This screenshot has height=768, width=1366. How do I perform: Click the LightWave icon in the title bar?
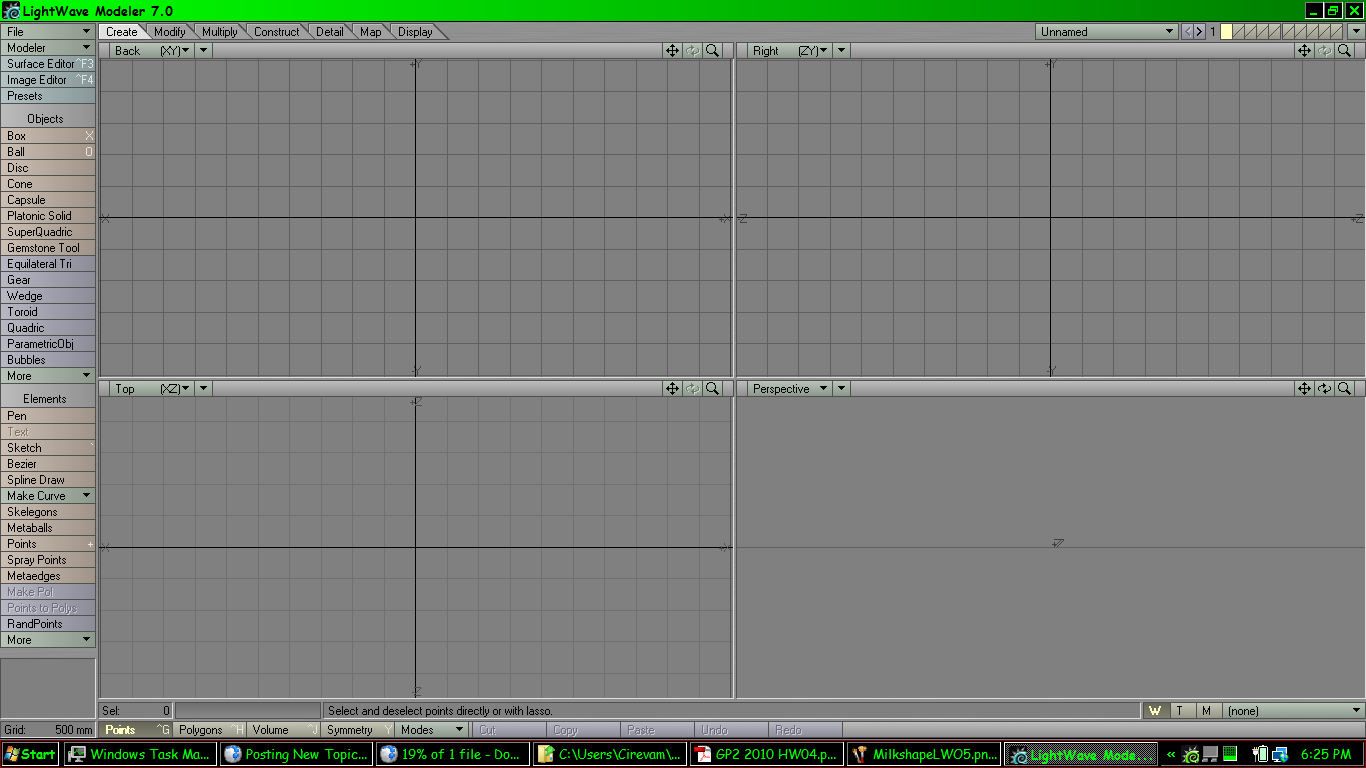tap(11, 11)
